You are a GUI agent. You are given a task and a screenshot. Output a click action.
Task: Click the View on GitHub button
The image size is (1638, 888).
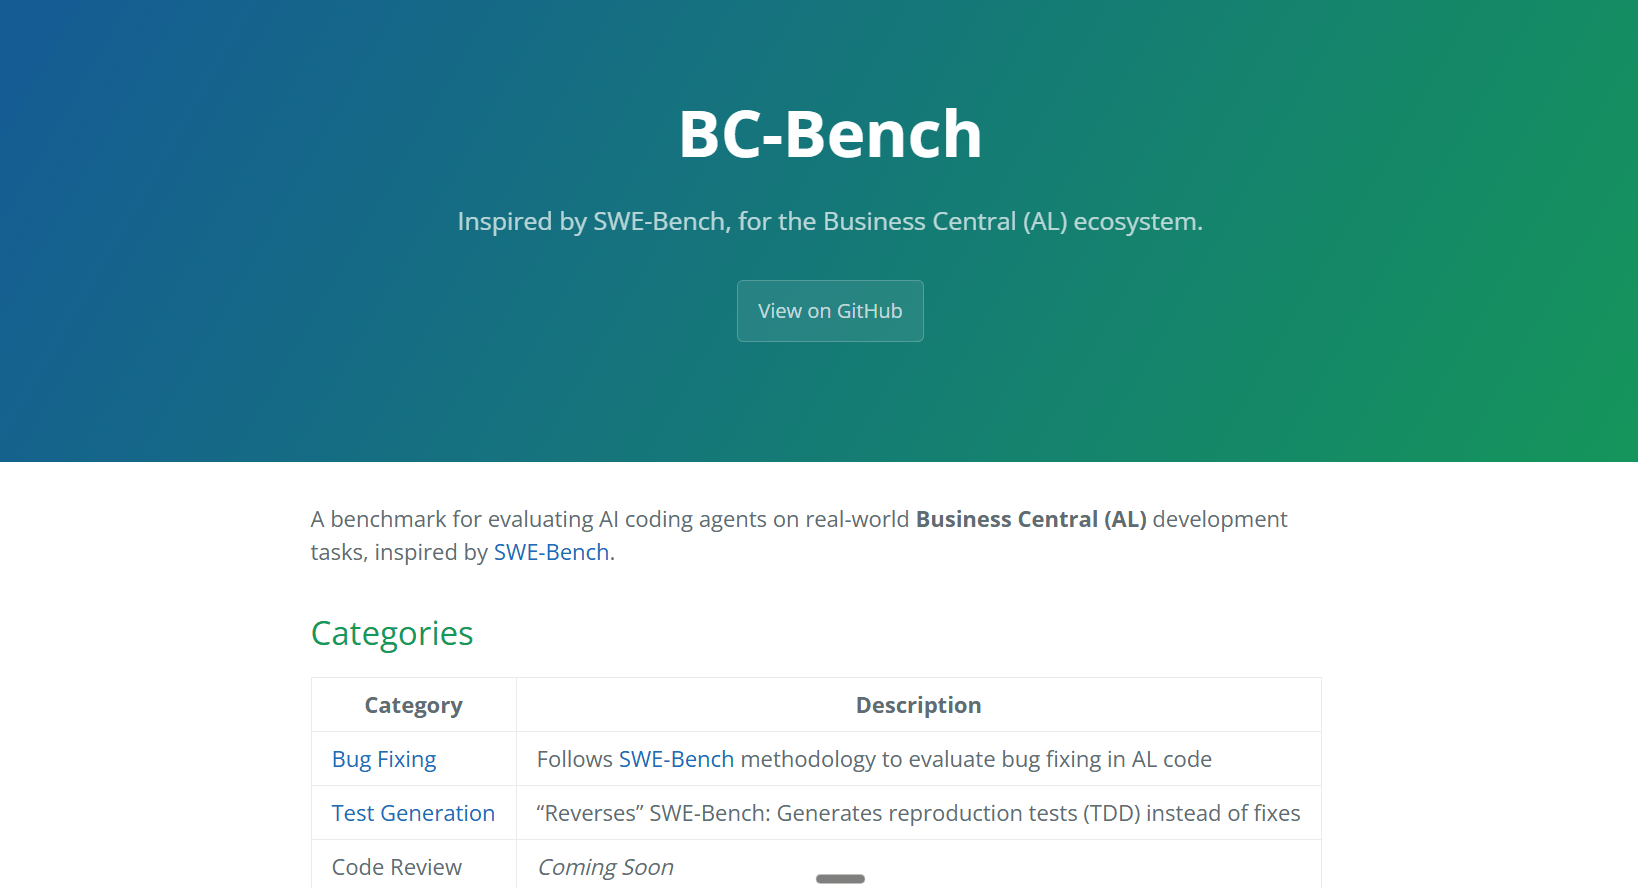(x=830, y=311)
